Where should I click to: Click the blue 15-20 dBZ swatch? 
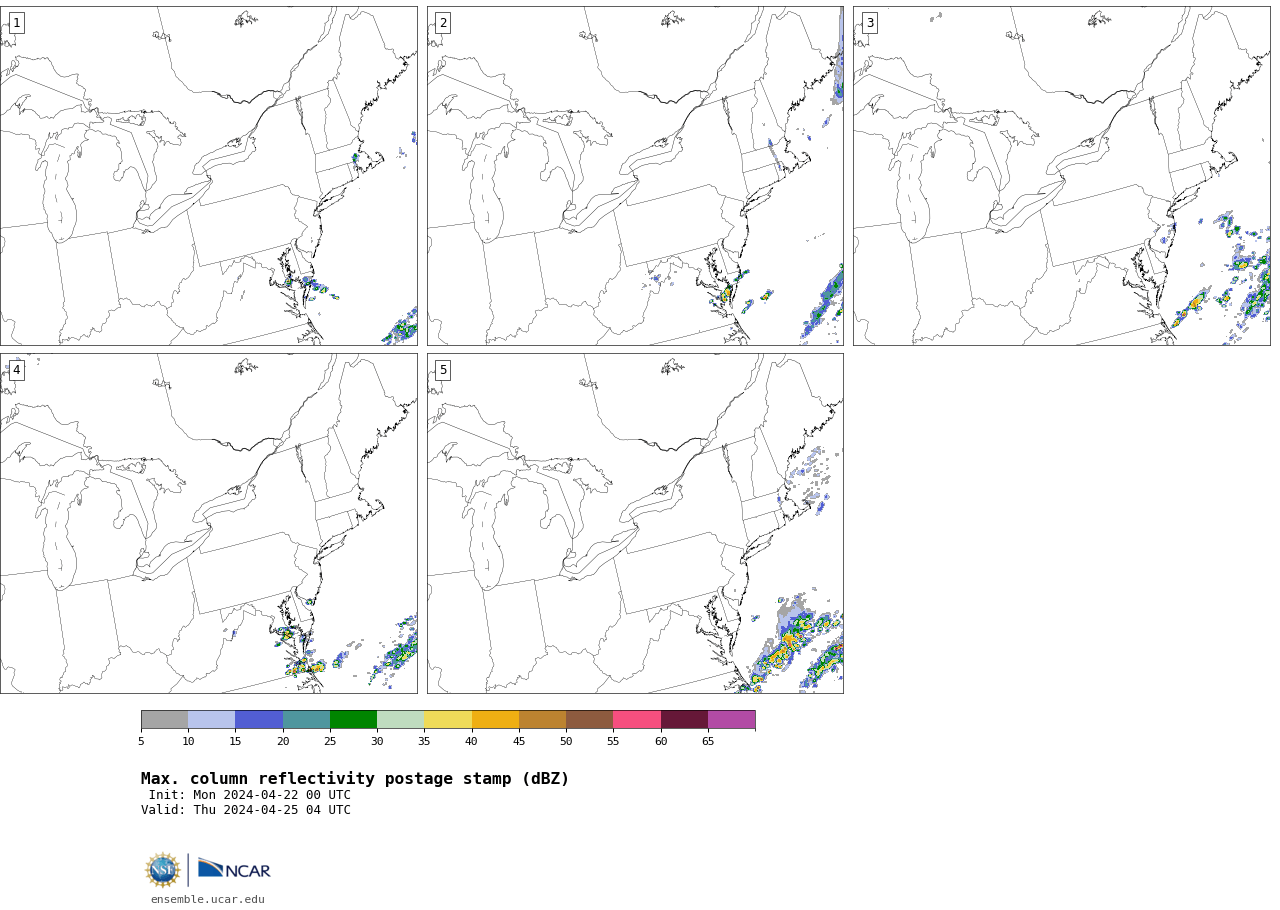(259, 720)
